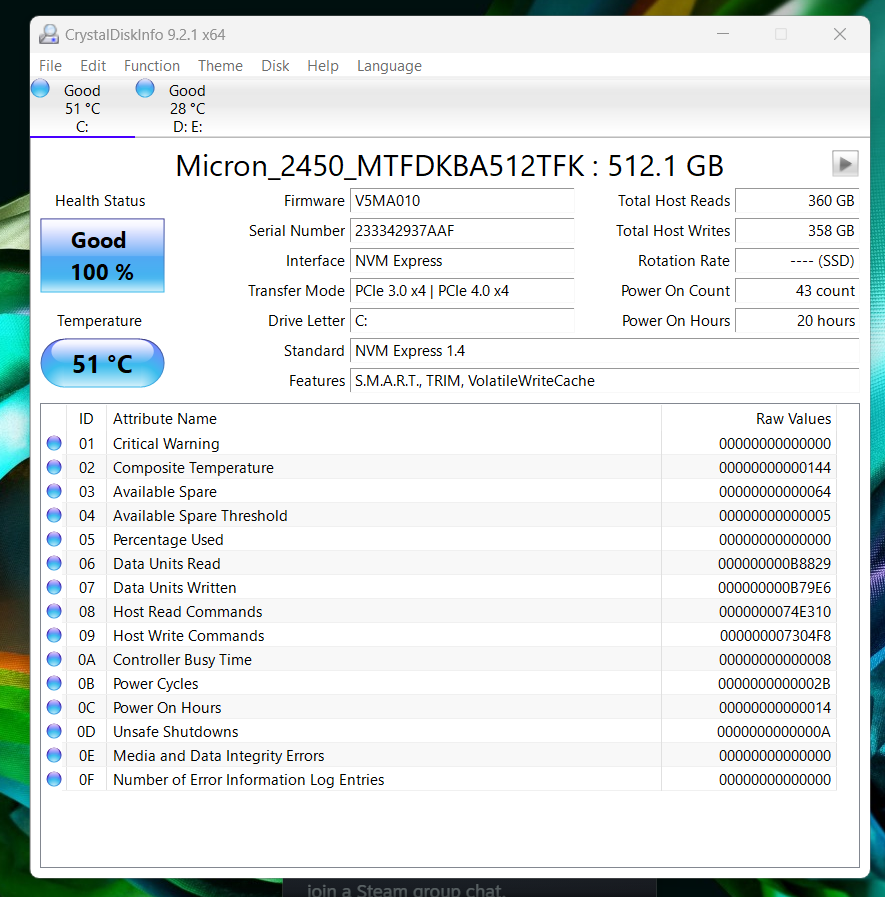Click the Attribute Name column header
885x897 pixels.
(383, 419)
